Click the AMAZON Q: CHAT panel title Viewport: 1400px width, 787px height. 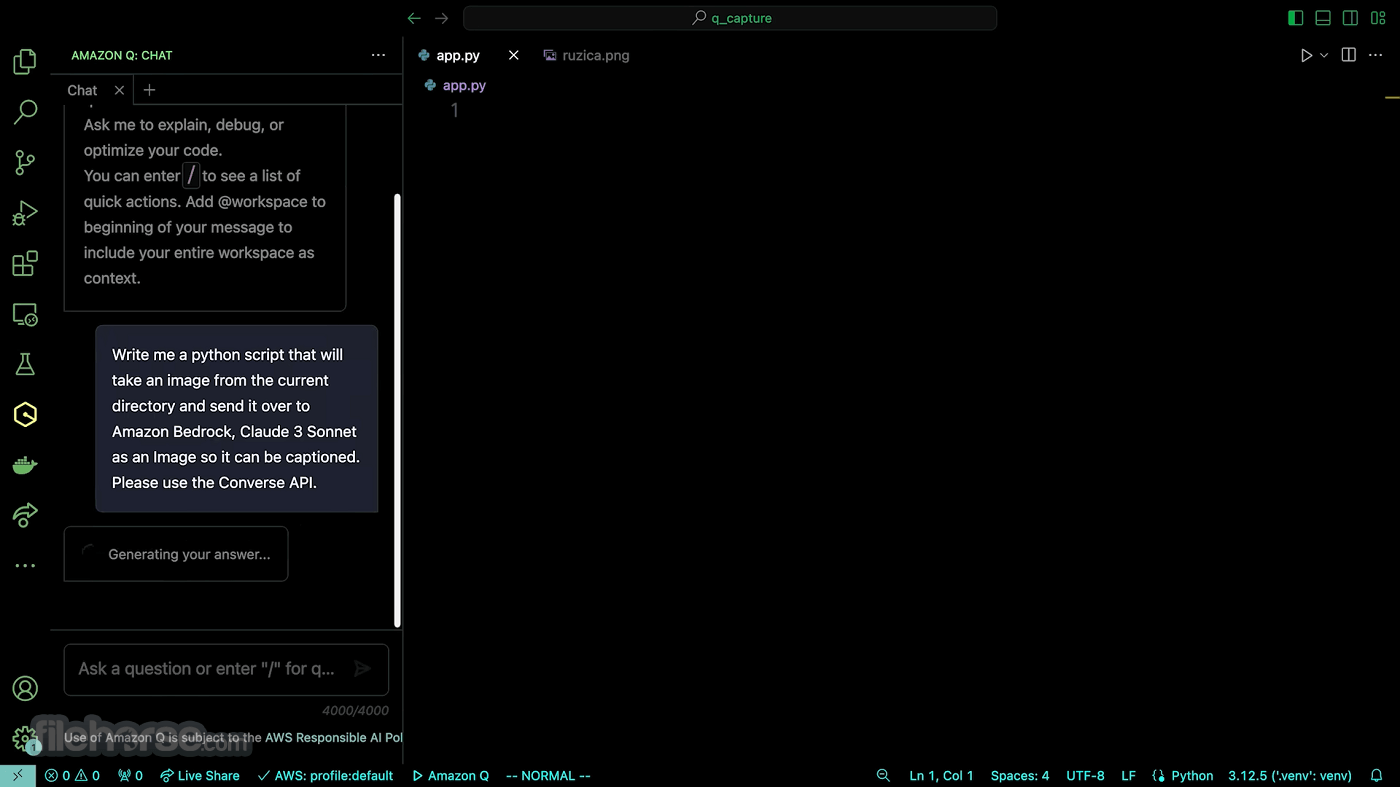click(122, 55)
